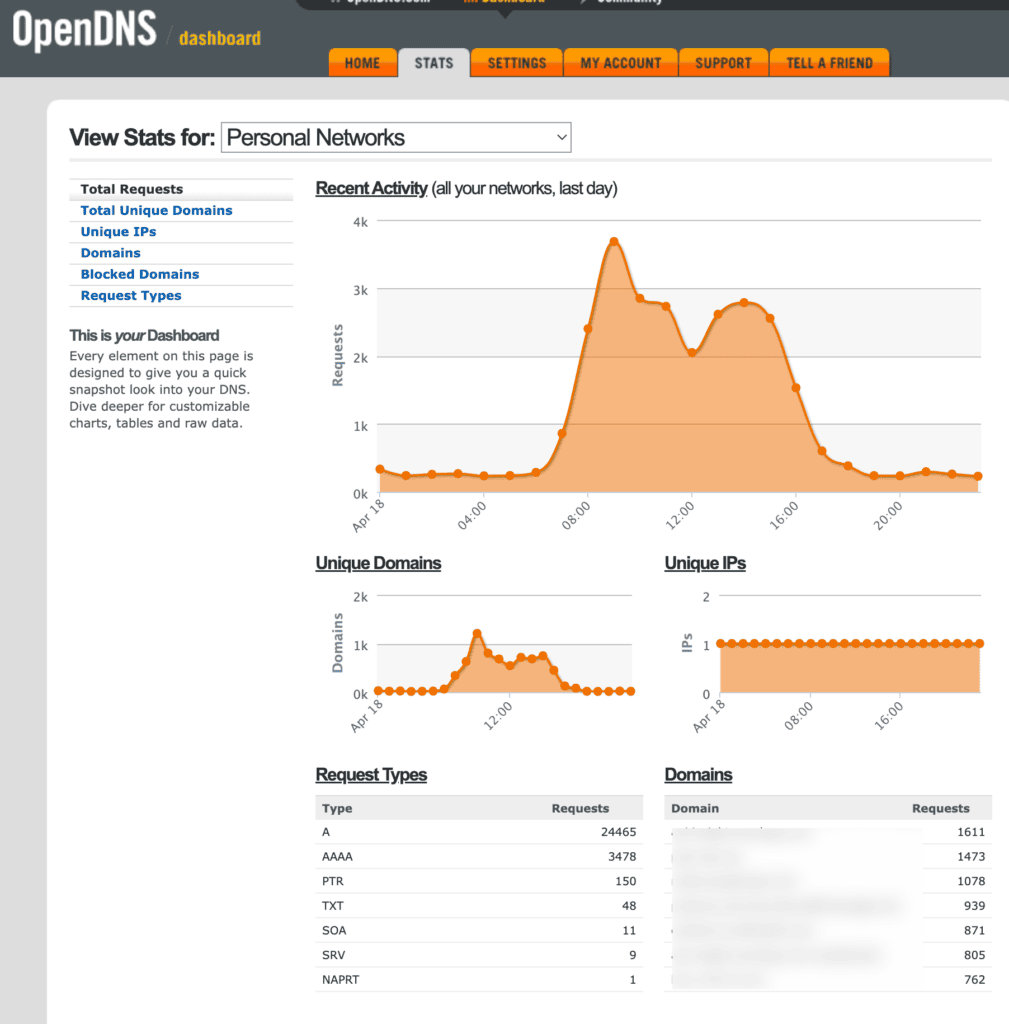1009x1024 pixels.
Task: Open the Total Unique Domains sidebar link
Action: [156, 210]
